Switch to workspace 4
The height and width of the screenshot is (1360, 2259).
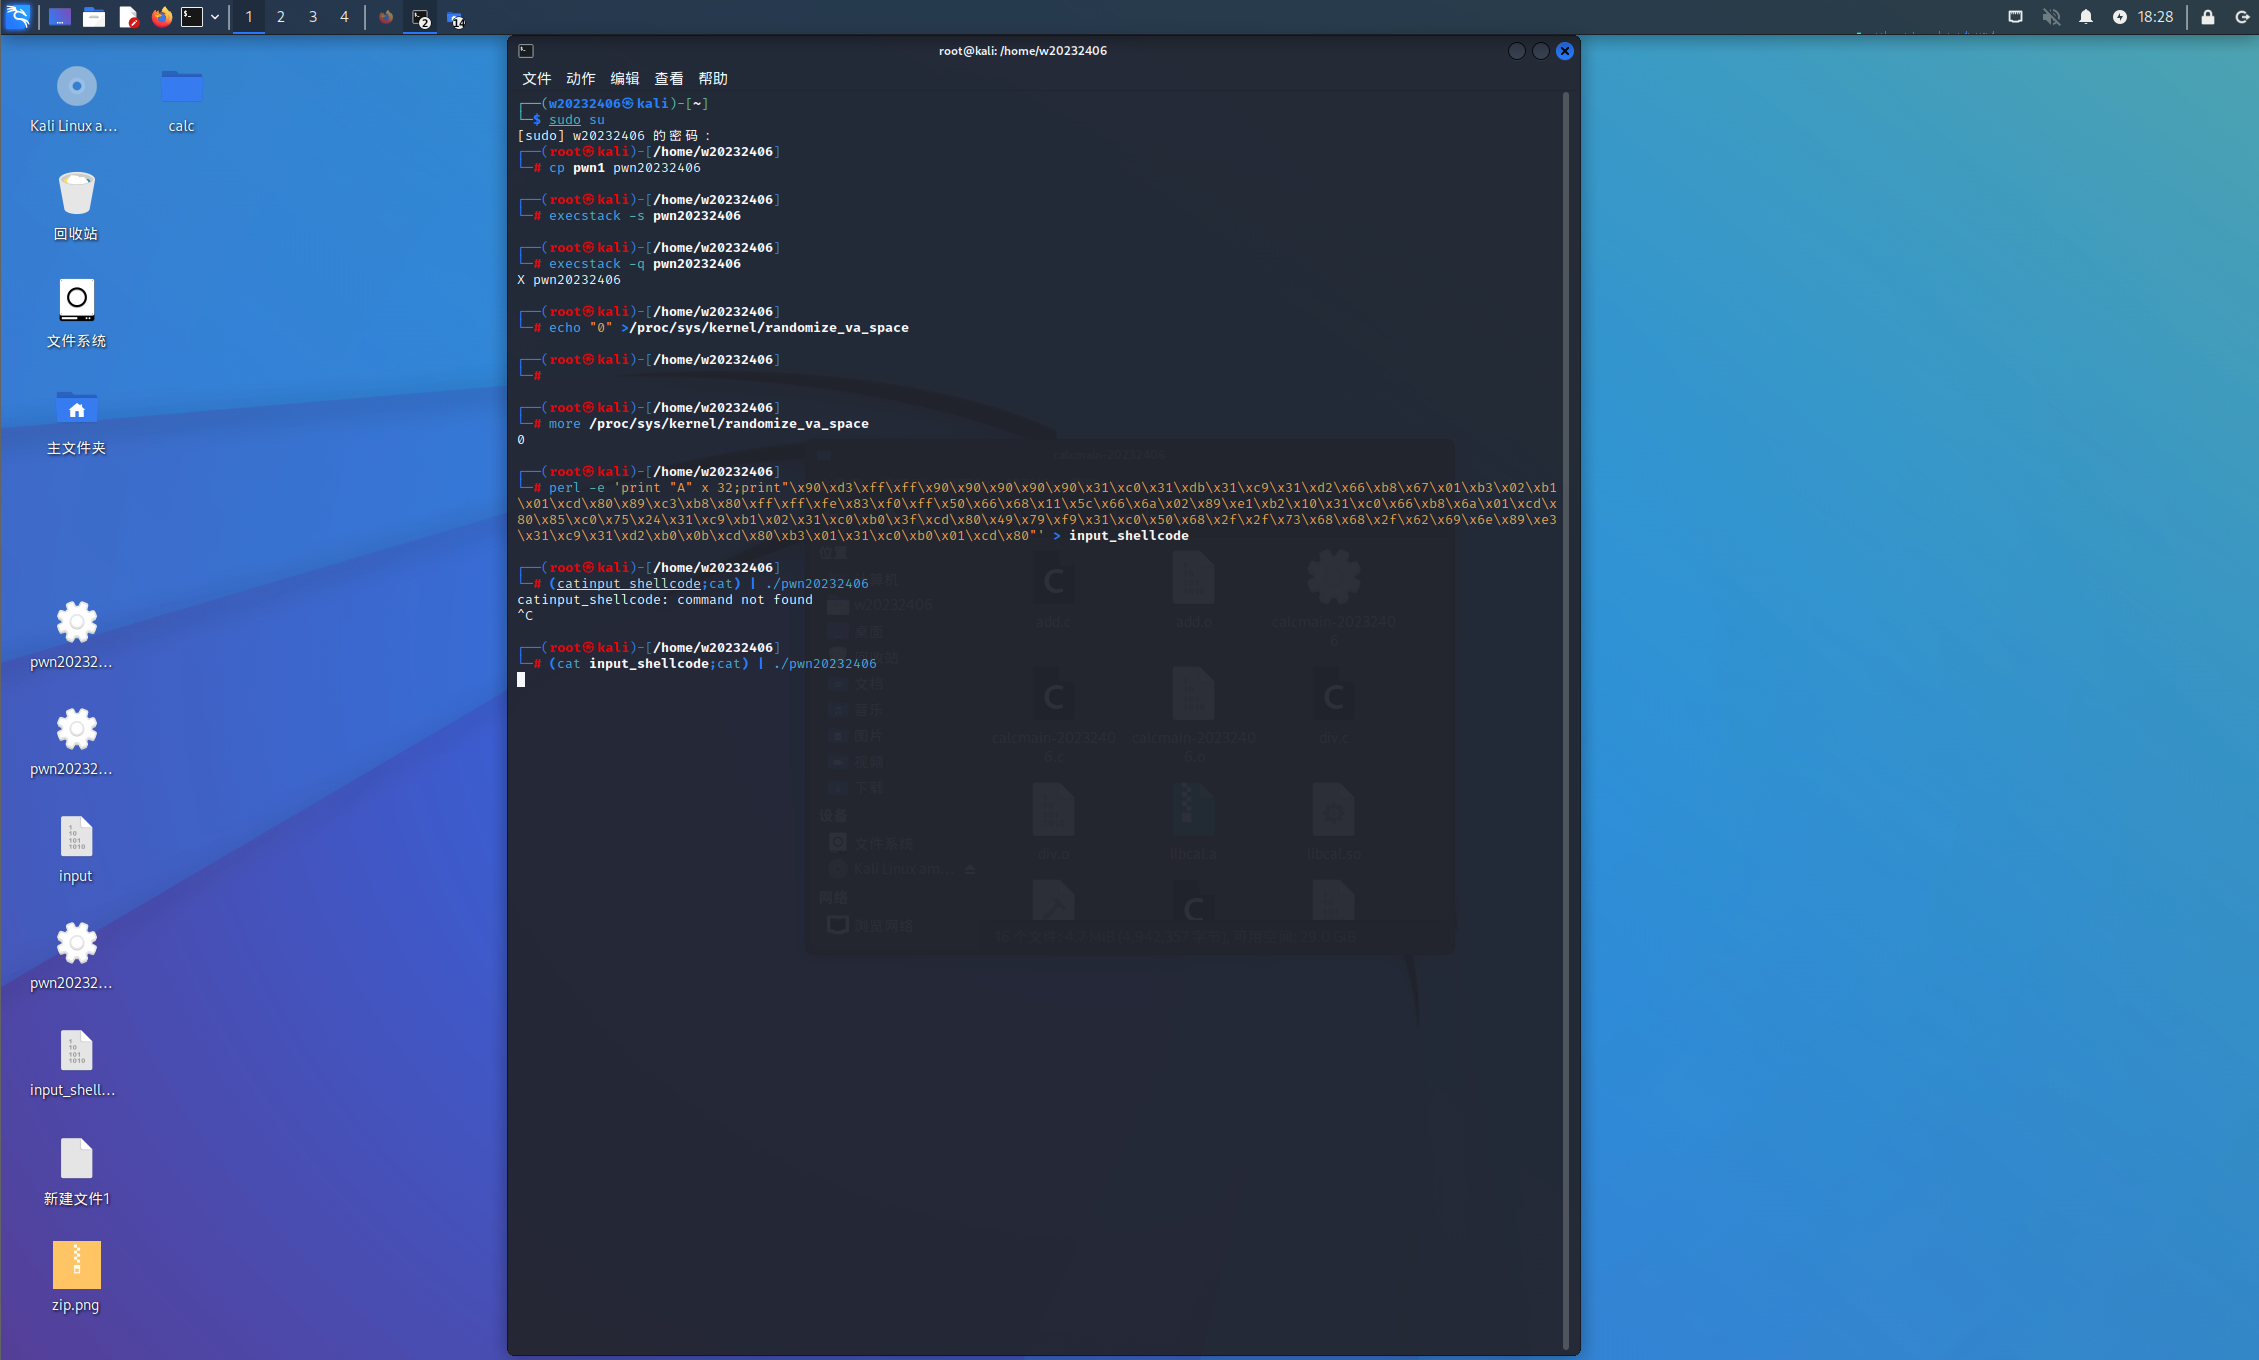(x=344, y=17)
